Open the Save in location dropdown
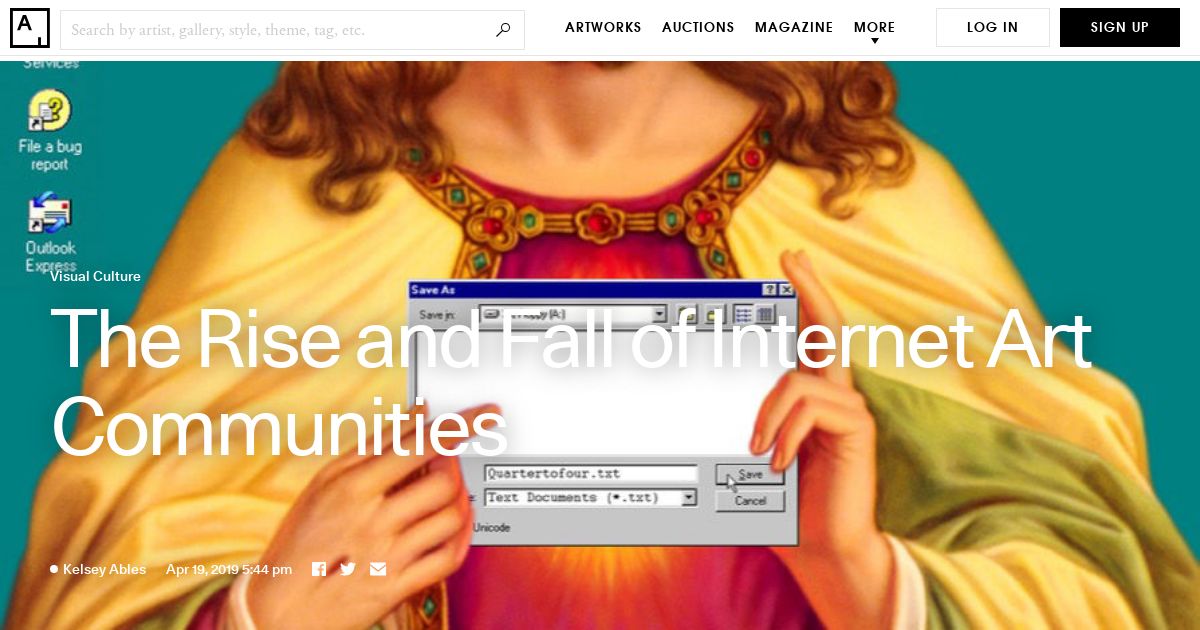The height and width of the screenshot is (630, 1200). pyautogui.click(x=659, y=314)
